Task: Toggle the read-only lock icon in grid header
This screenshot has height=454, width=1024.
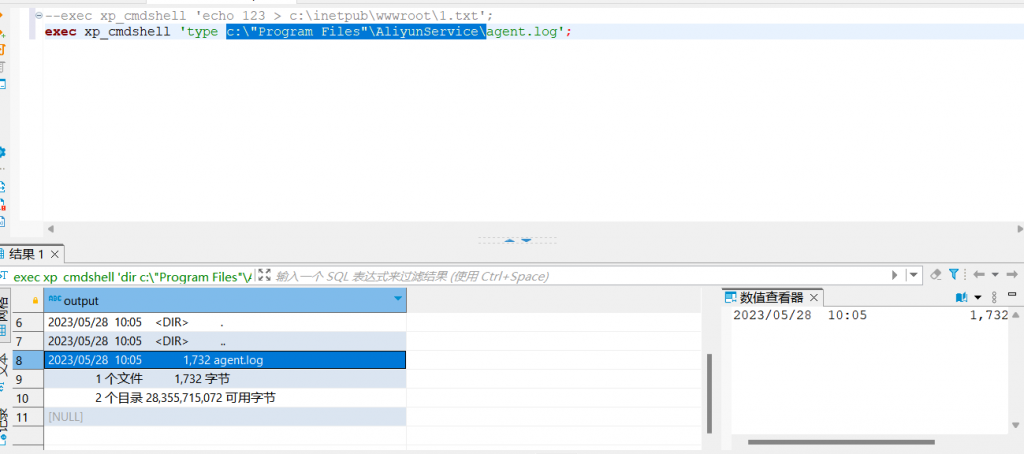Action: click(x=36, y=300)
